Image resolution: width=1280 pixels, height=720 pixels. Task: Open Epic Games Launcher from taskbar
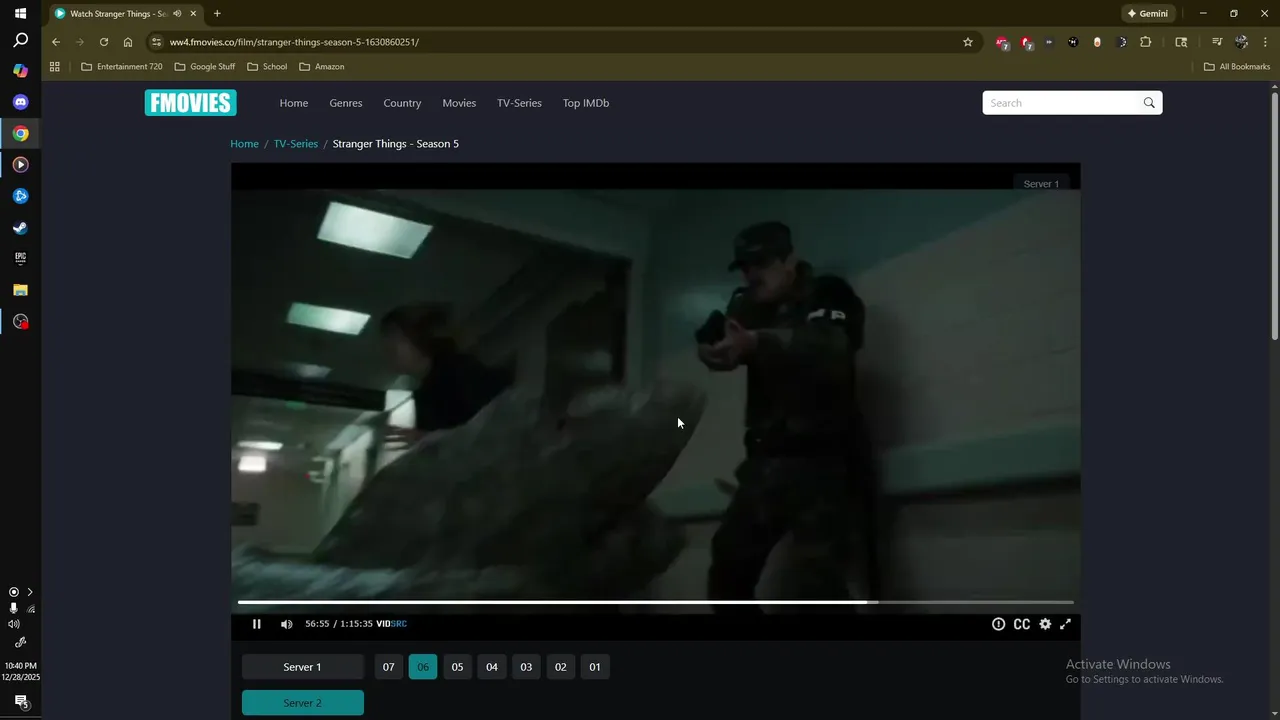[20, 258]
